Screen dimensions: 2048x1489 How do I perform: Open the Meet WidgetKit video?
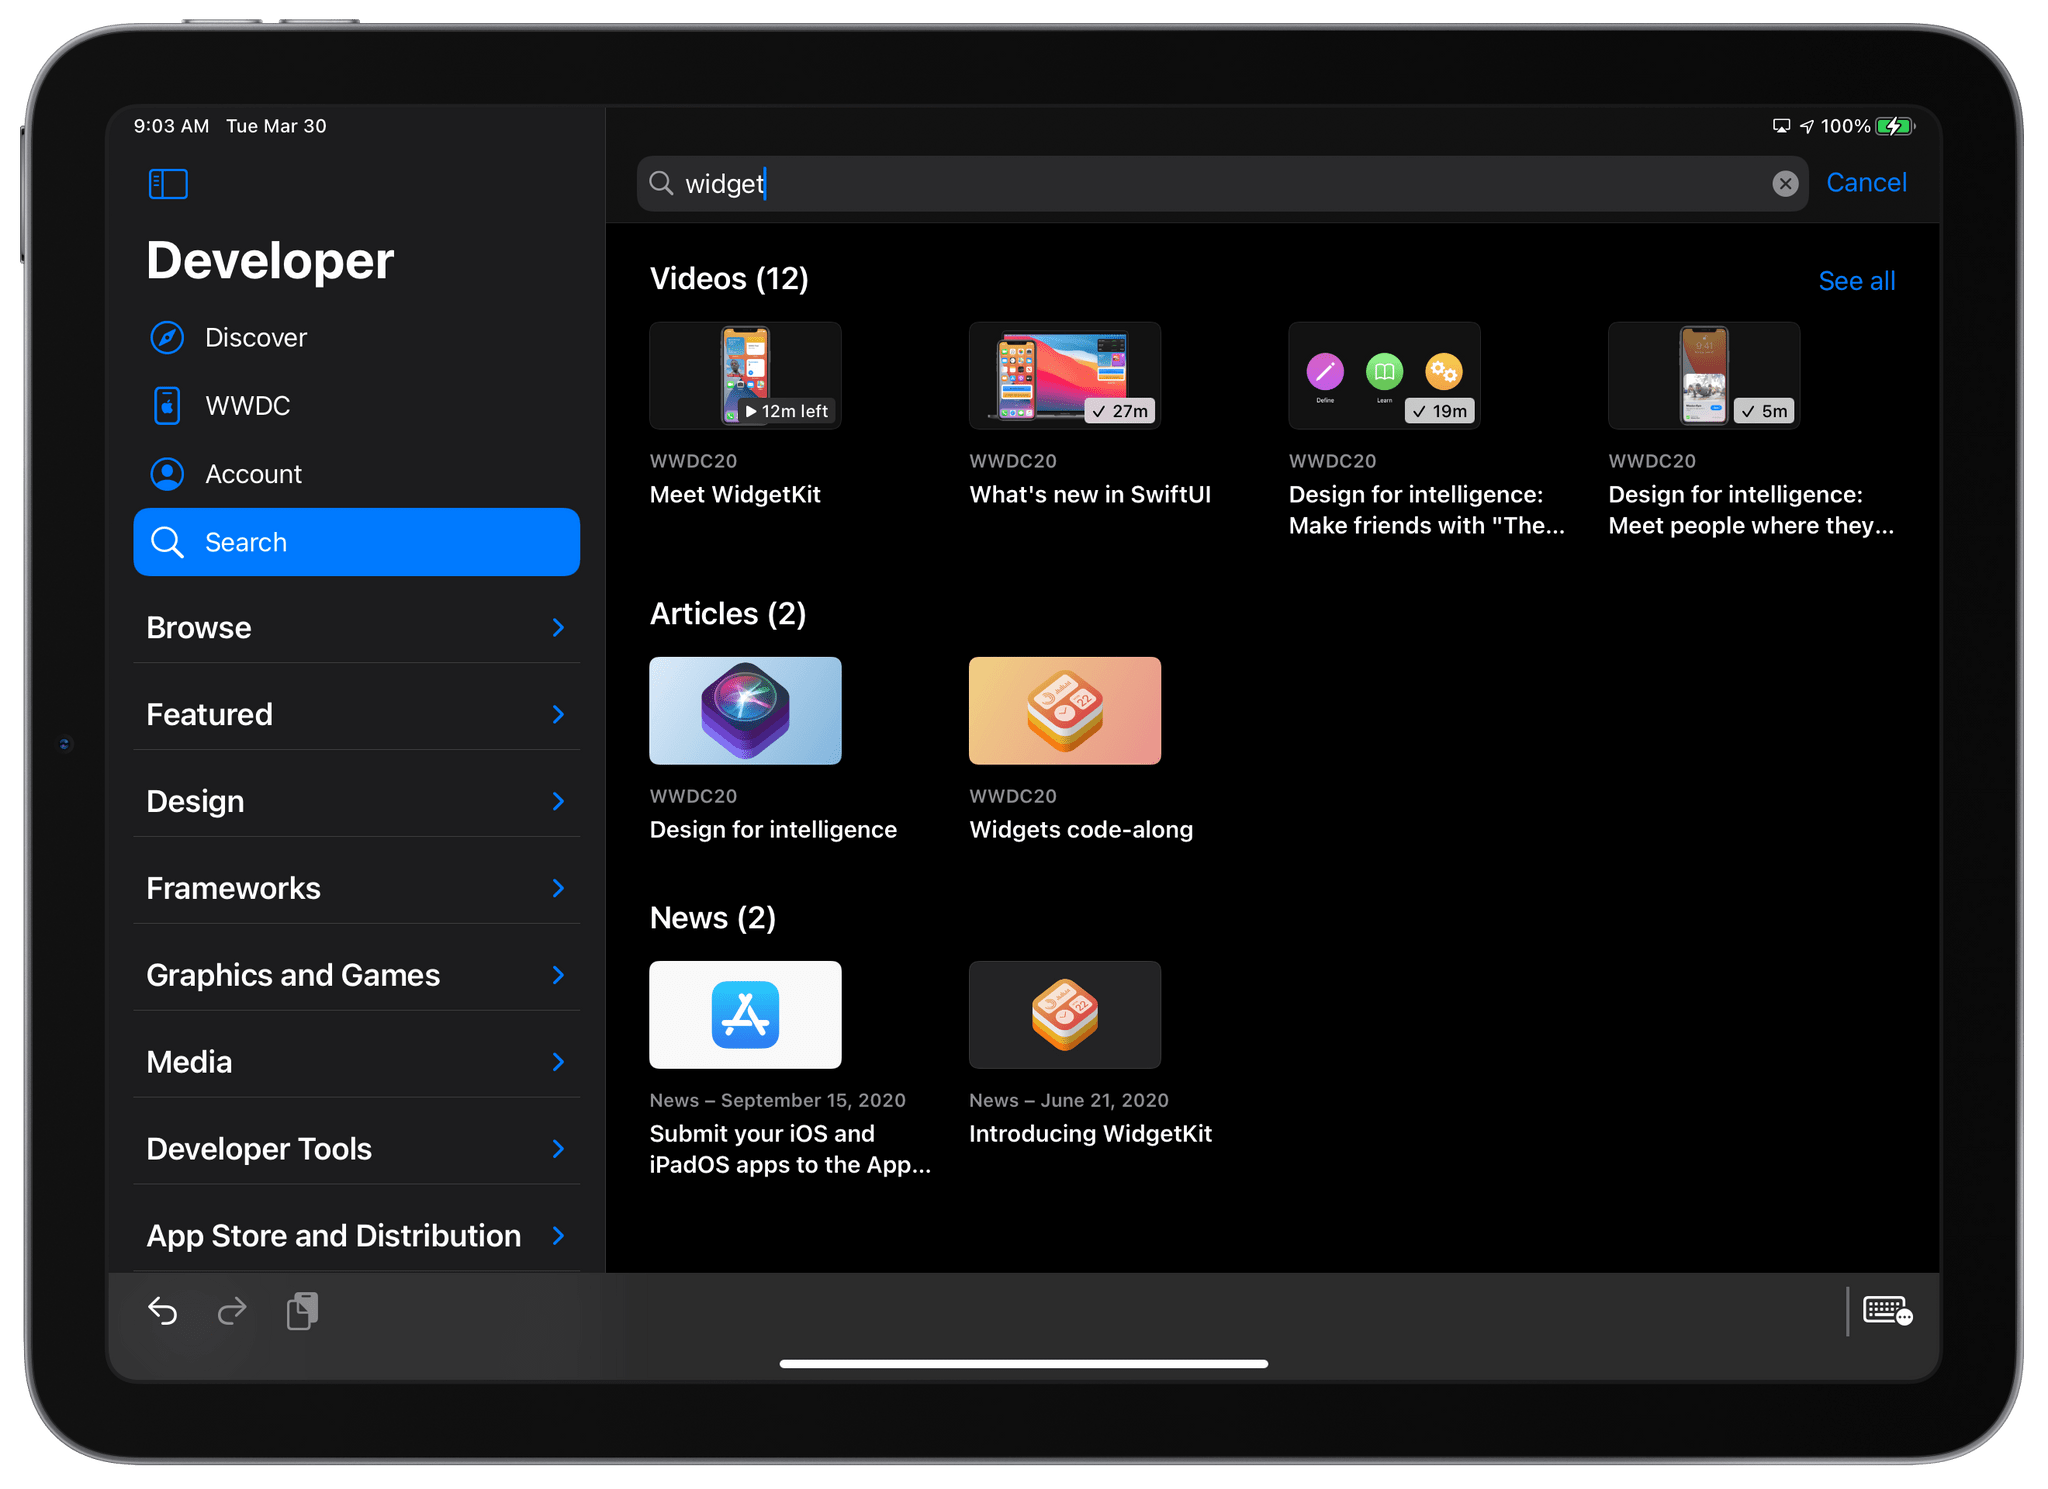click(746, 377)
